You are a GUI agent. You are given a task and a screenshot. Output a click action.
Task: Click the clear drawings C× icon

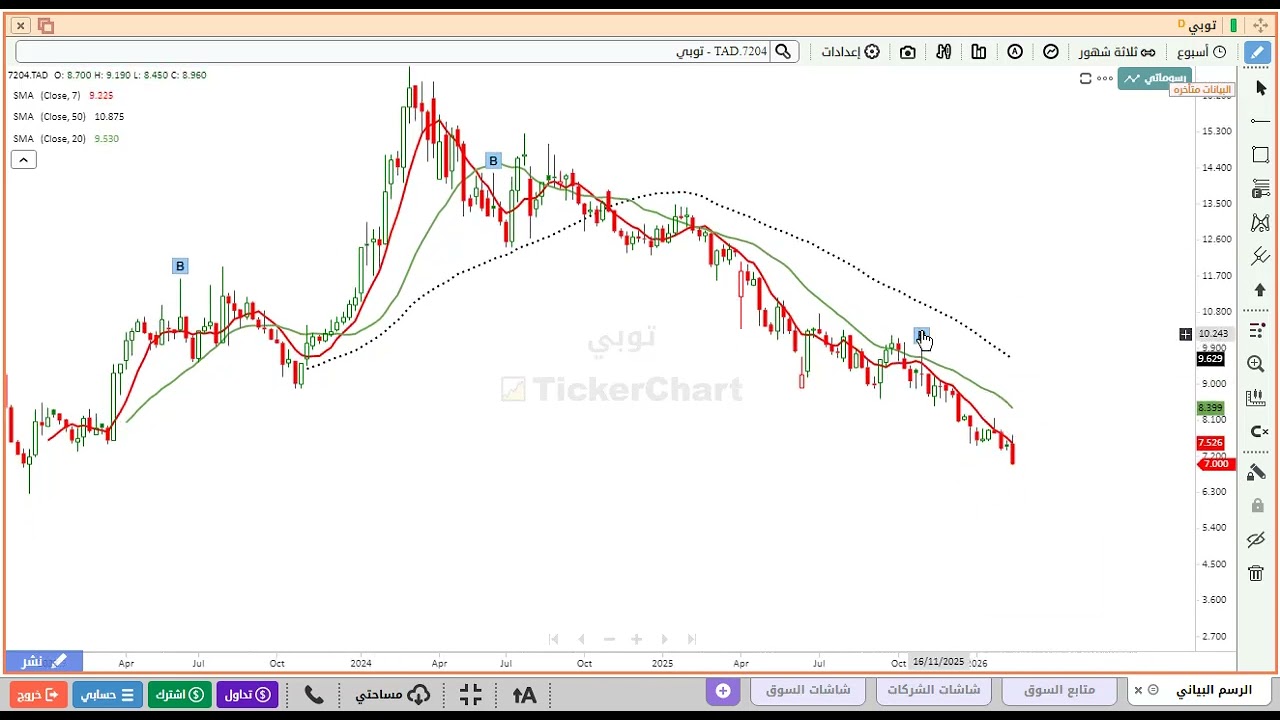[x=1259, y=432]
